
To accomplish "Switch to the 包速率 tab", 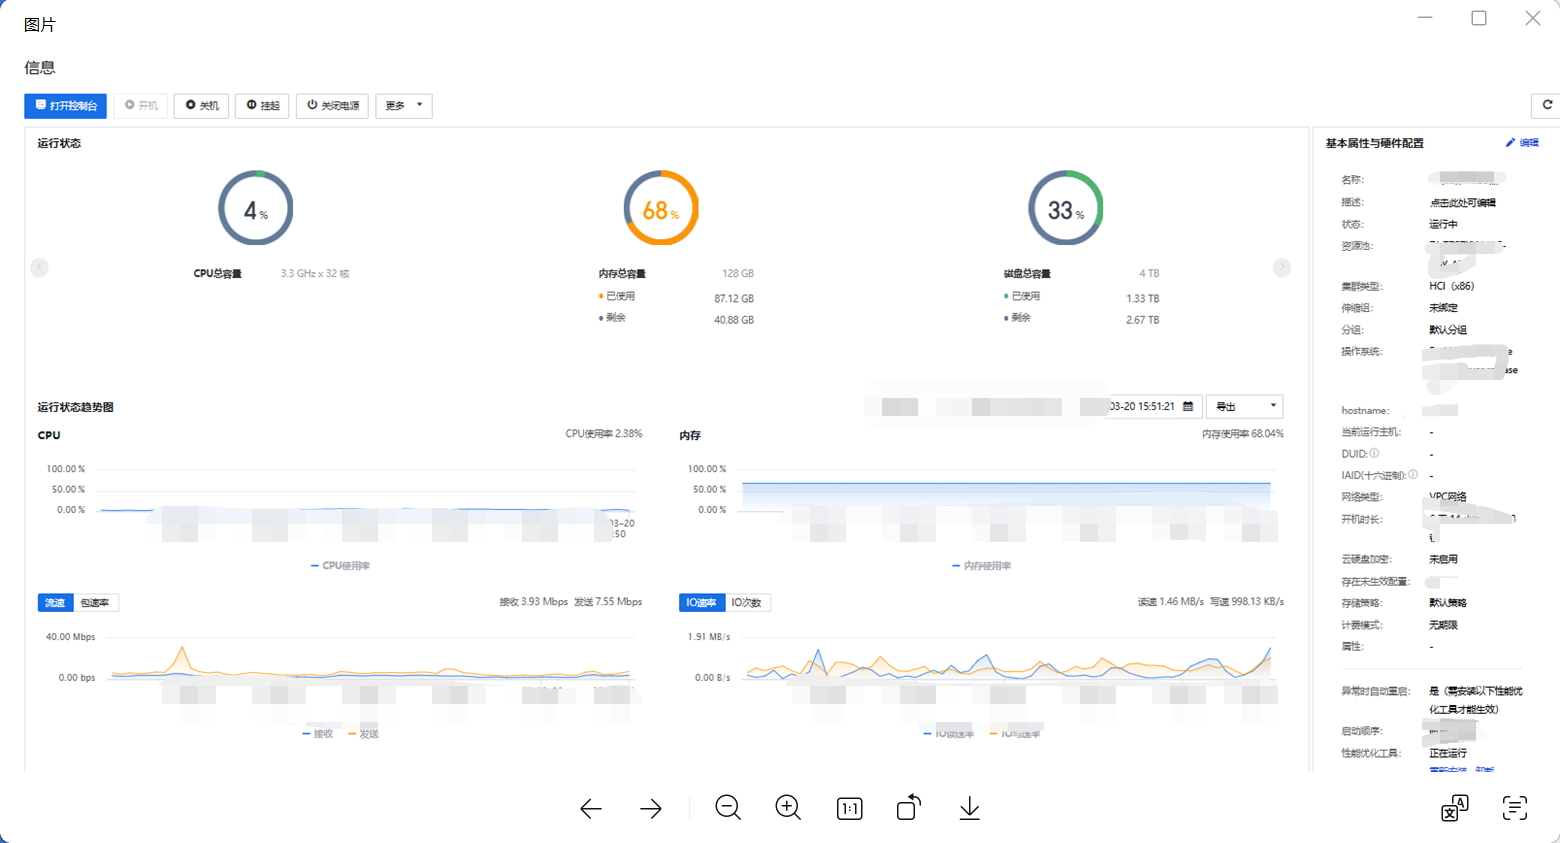I will pyautogui.click(x=95, y=603).
